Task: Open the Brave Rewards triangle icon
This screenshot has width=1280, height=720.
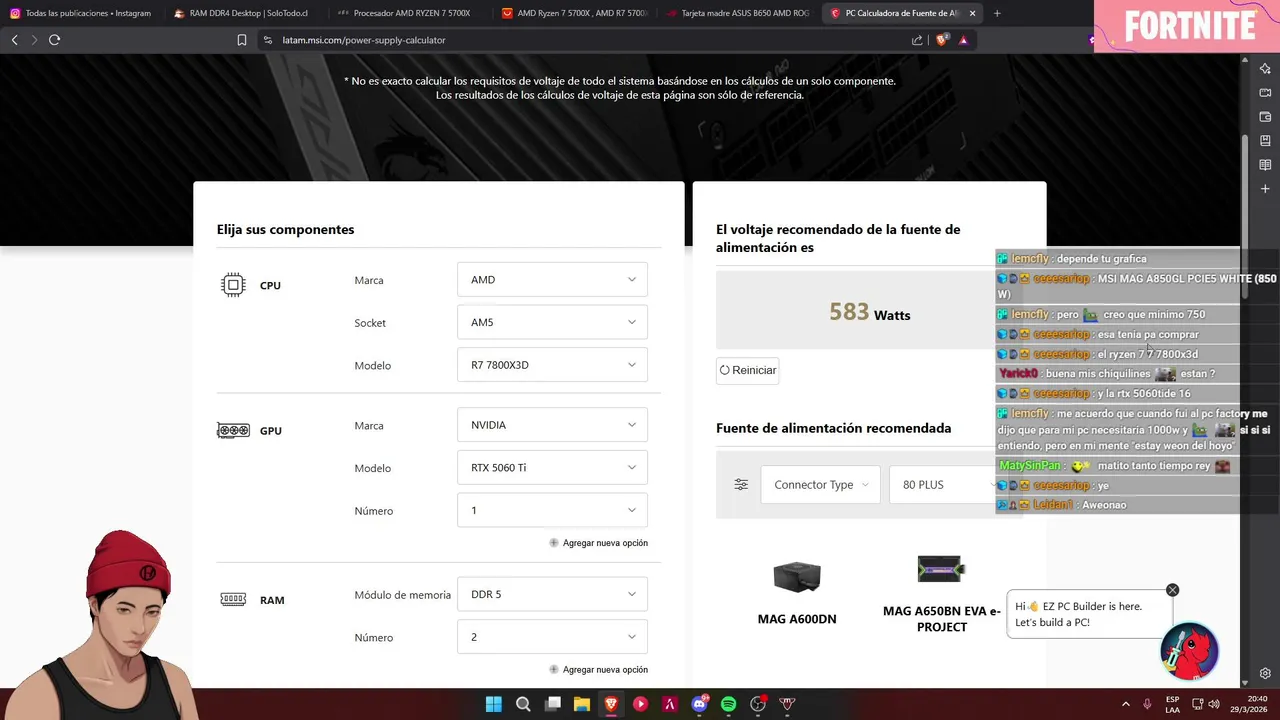Action: (963, 40)
